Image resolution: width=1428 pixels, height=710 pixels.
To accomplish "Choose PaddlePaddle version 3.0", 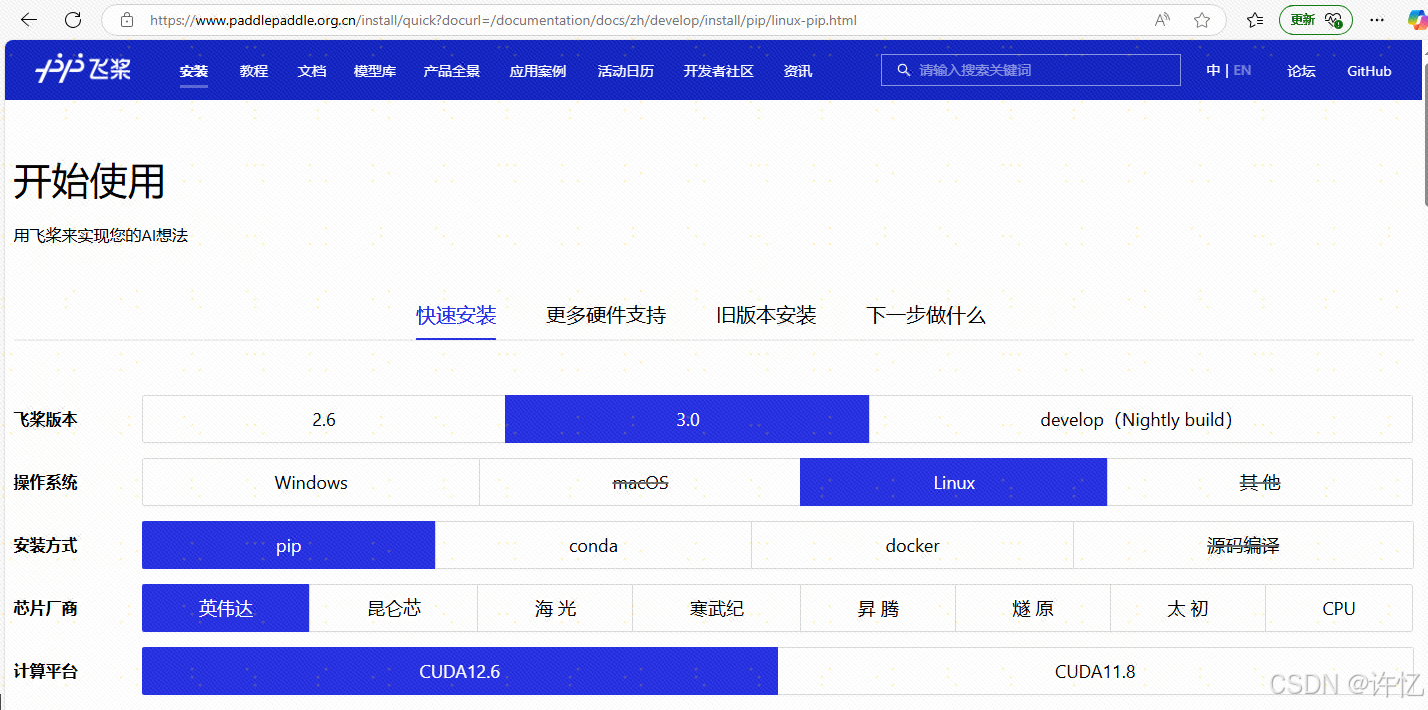I will [x=687, y=419].
